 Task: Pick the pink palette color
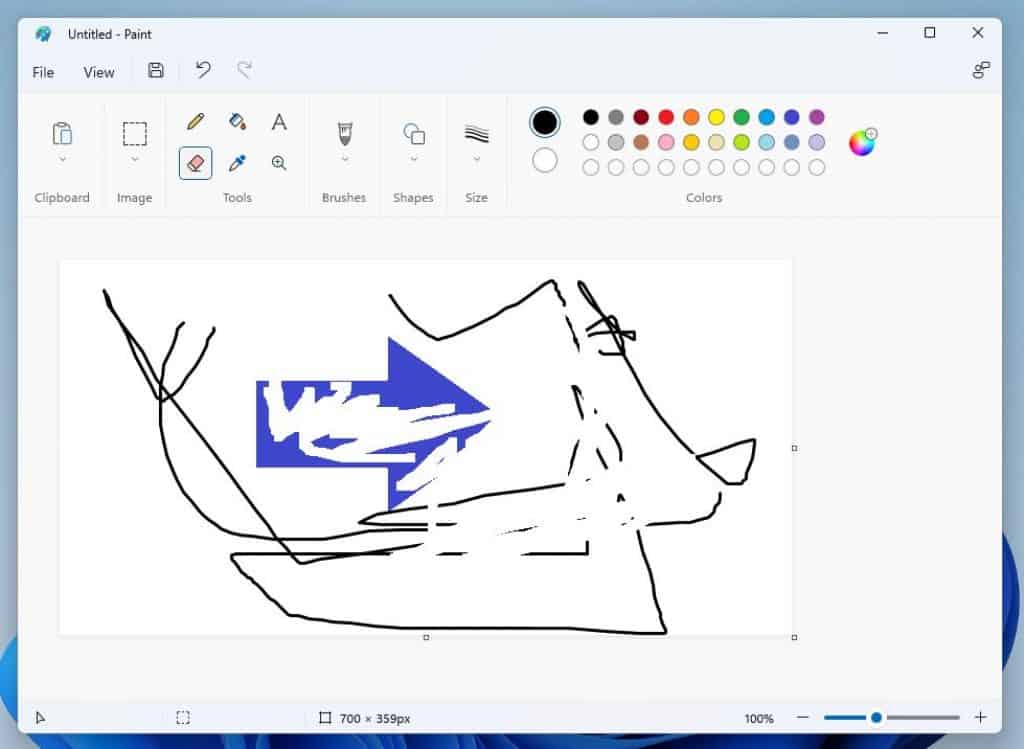click(666, 142)
